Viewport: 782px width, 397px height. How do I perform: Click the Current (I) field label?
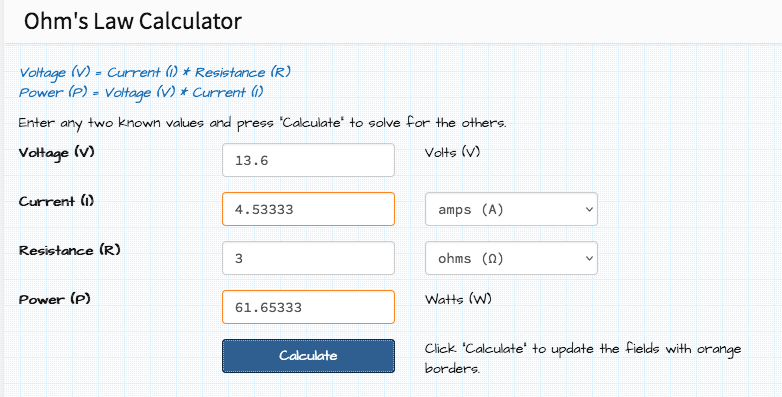[x=56, y=201]
